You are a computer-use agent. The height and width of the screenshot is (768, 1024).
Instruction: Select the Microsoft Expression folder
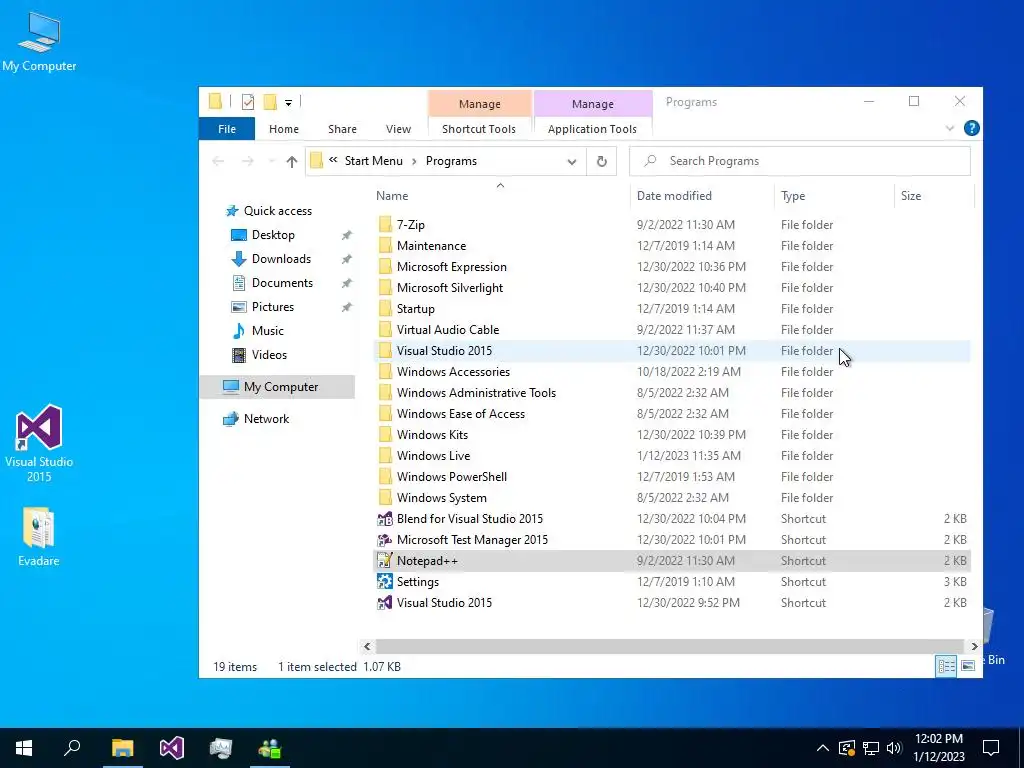point(671,266)
